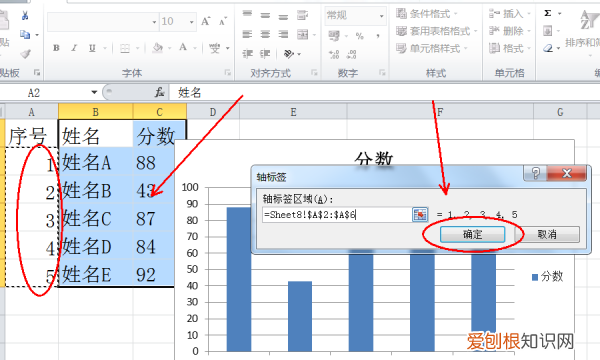Click the phonetic guide 变 icon
Screen dimensions: 600x360
click(x=215, y=48)
